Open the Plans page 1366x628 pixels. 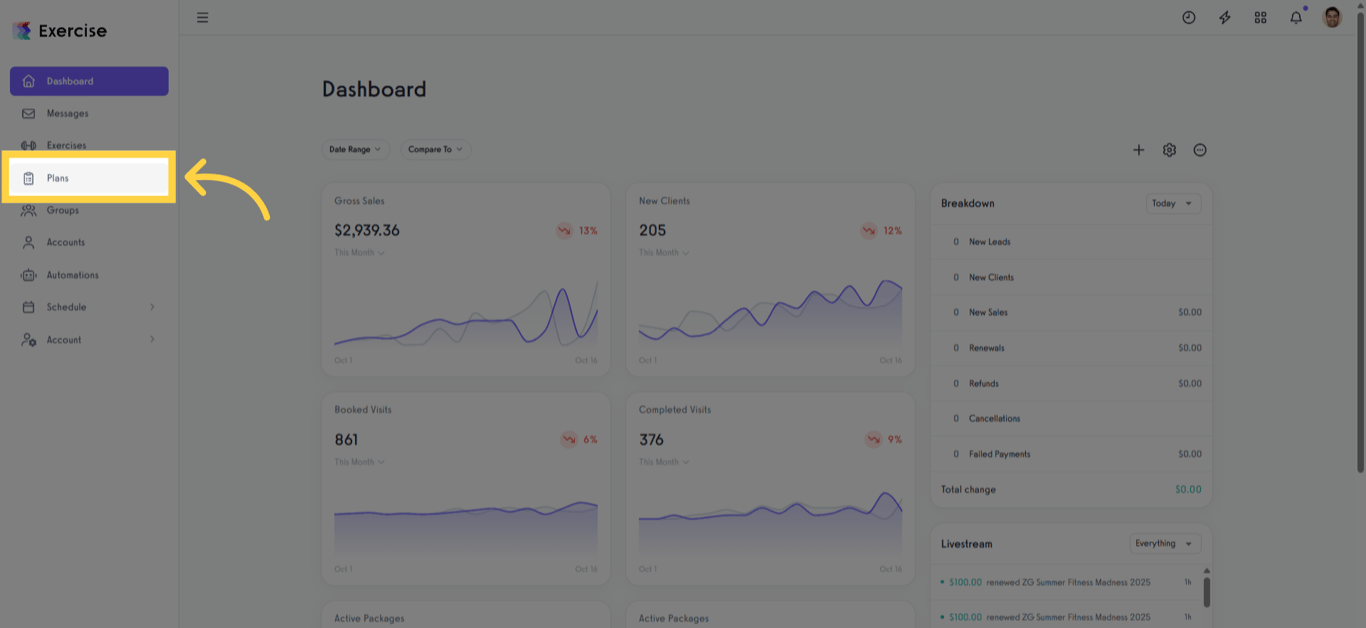pyautogui.click(x=58, y=177)
